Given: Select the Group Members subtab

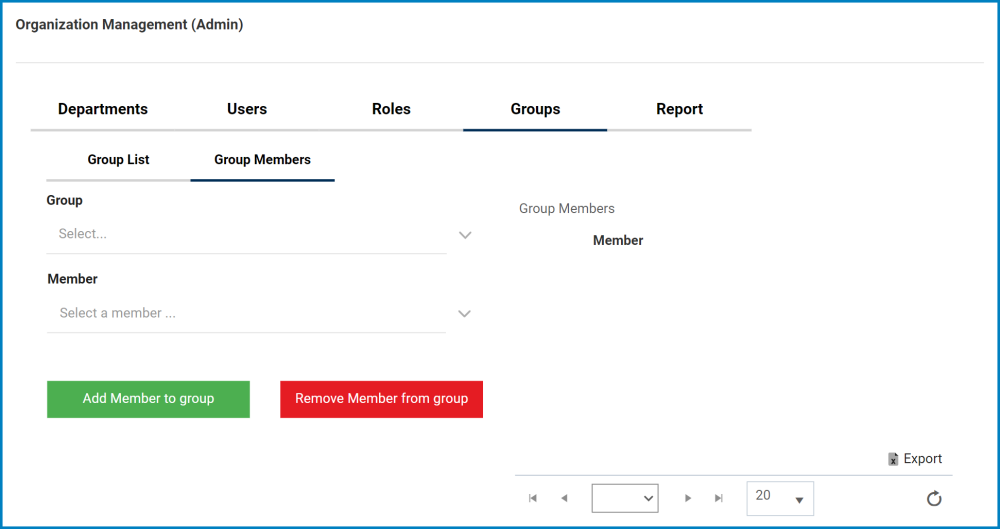Looking at the screenshot, I should 262,160.
